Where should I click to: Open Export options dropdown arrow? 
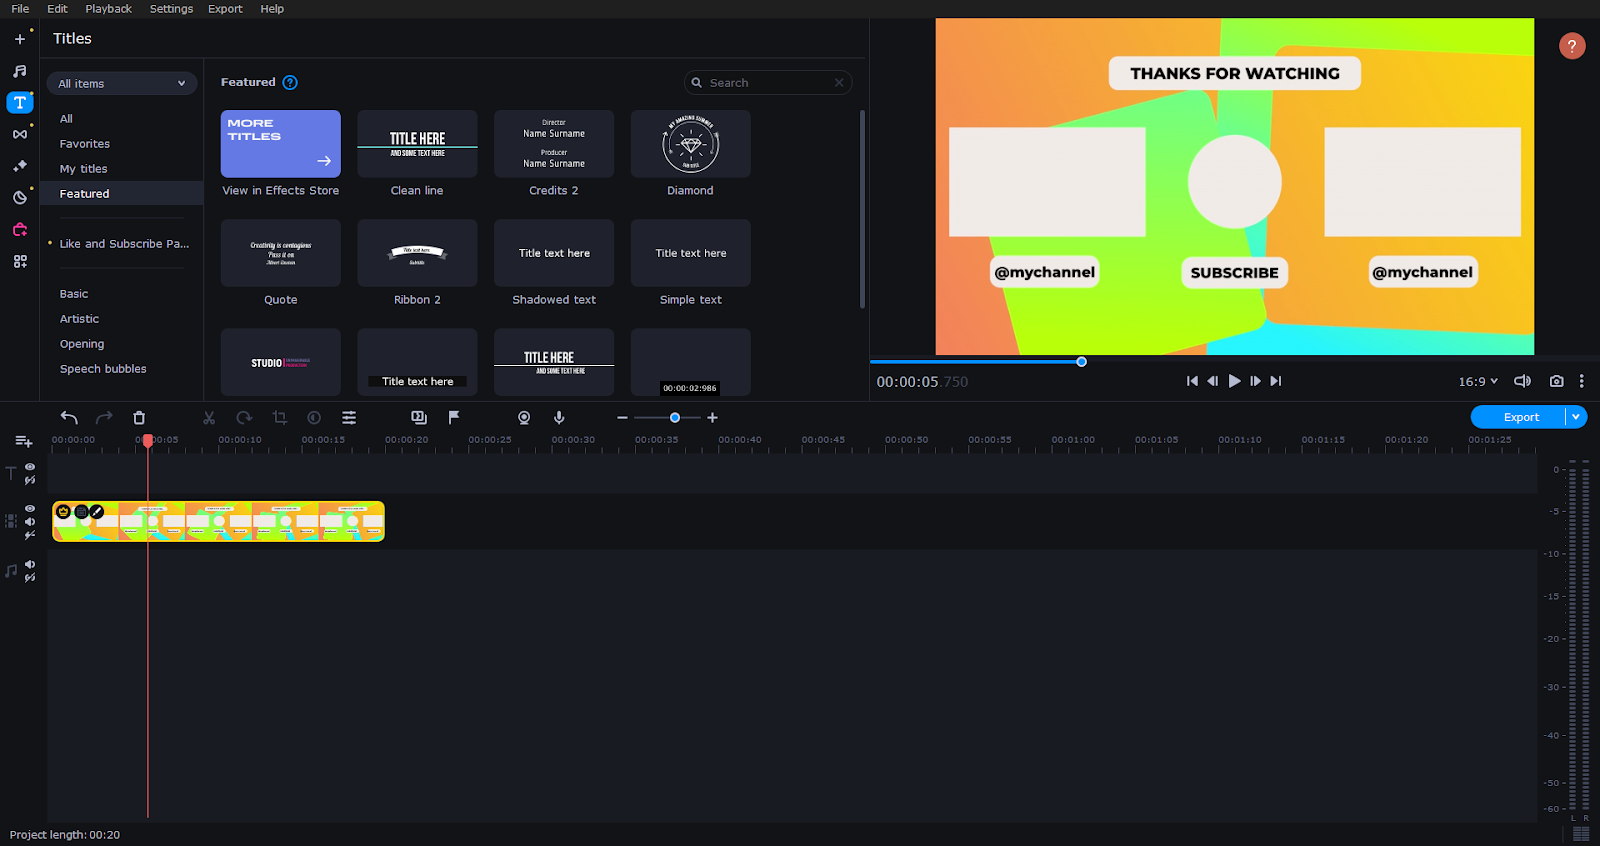pyautogui.click(x=1576, y=417)
